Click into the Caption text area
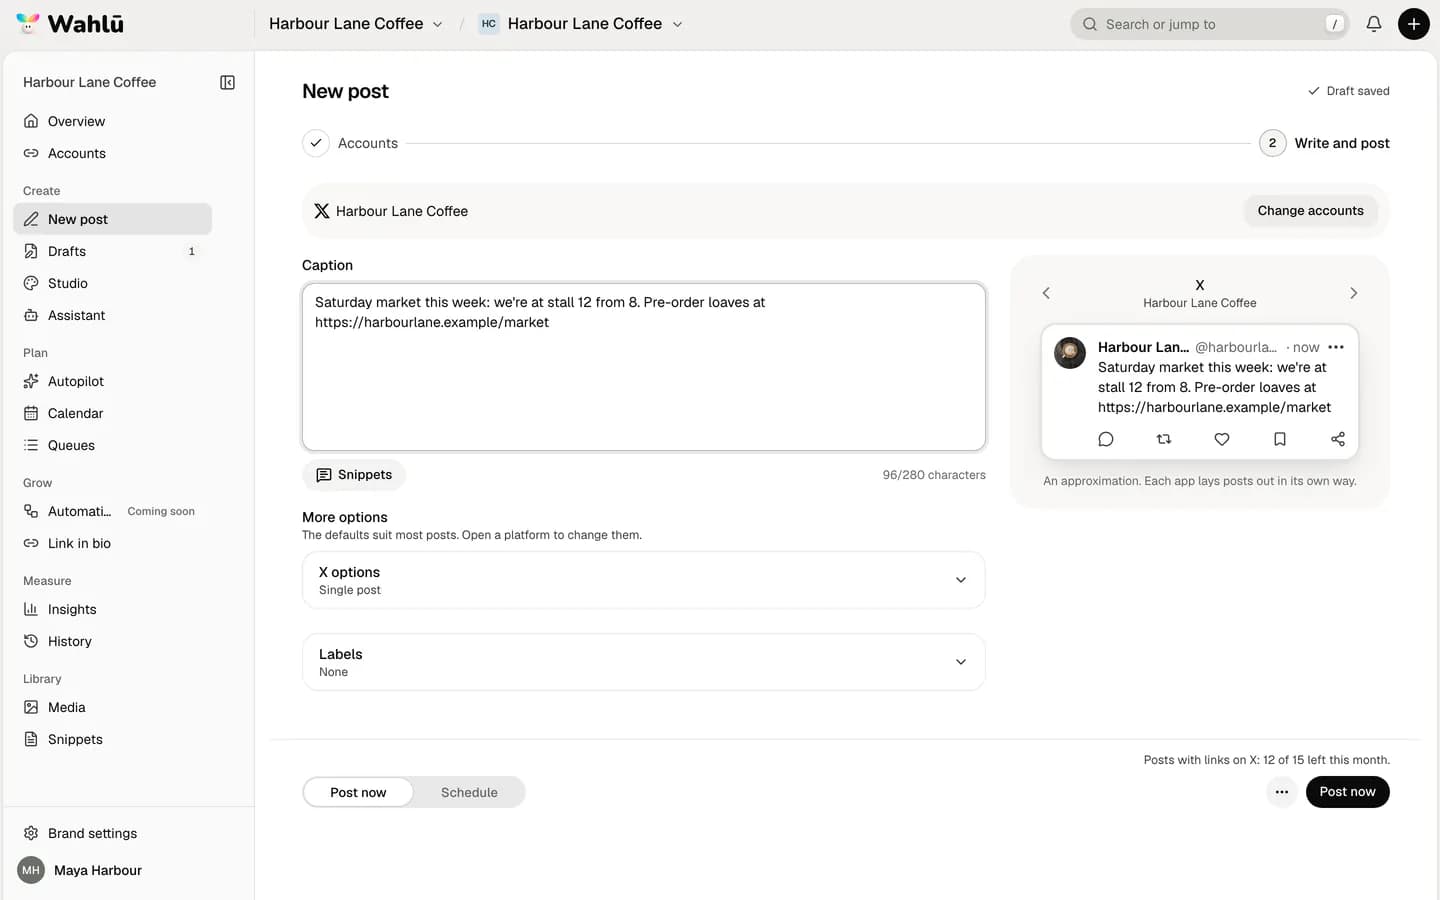This screenshot has width=1440, height=900. pyautogui.click(x=644, y=367)
